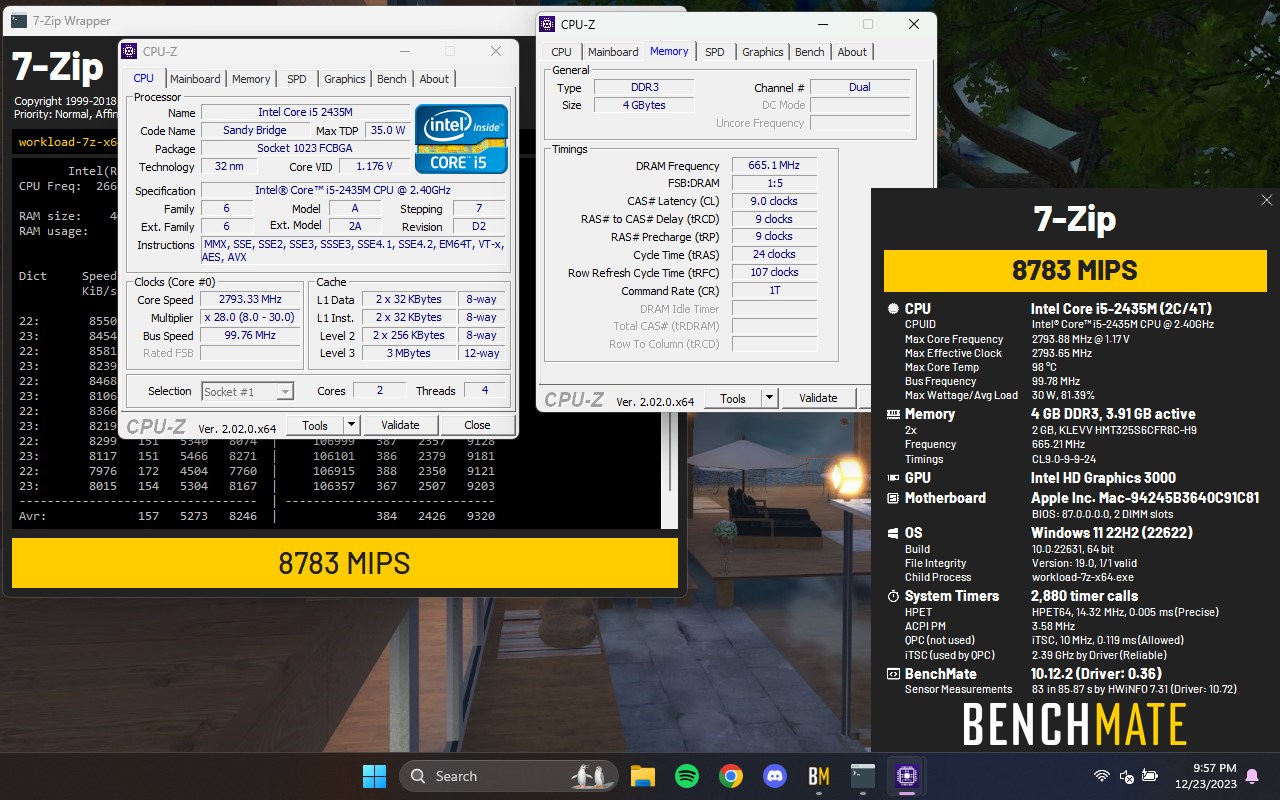Click the CAS# Latency 9.0 clocks value
This screenshot has height=800, width=1280.
click(x=774, y=201)
